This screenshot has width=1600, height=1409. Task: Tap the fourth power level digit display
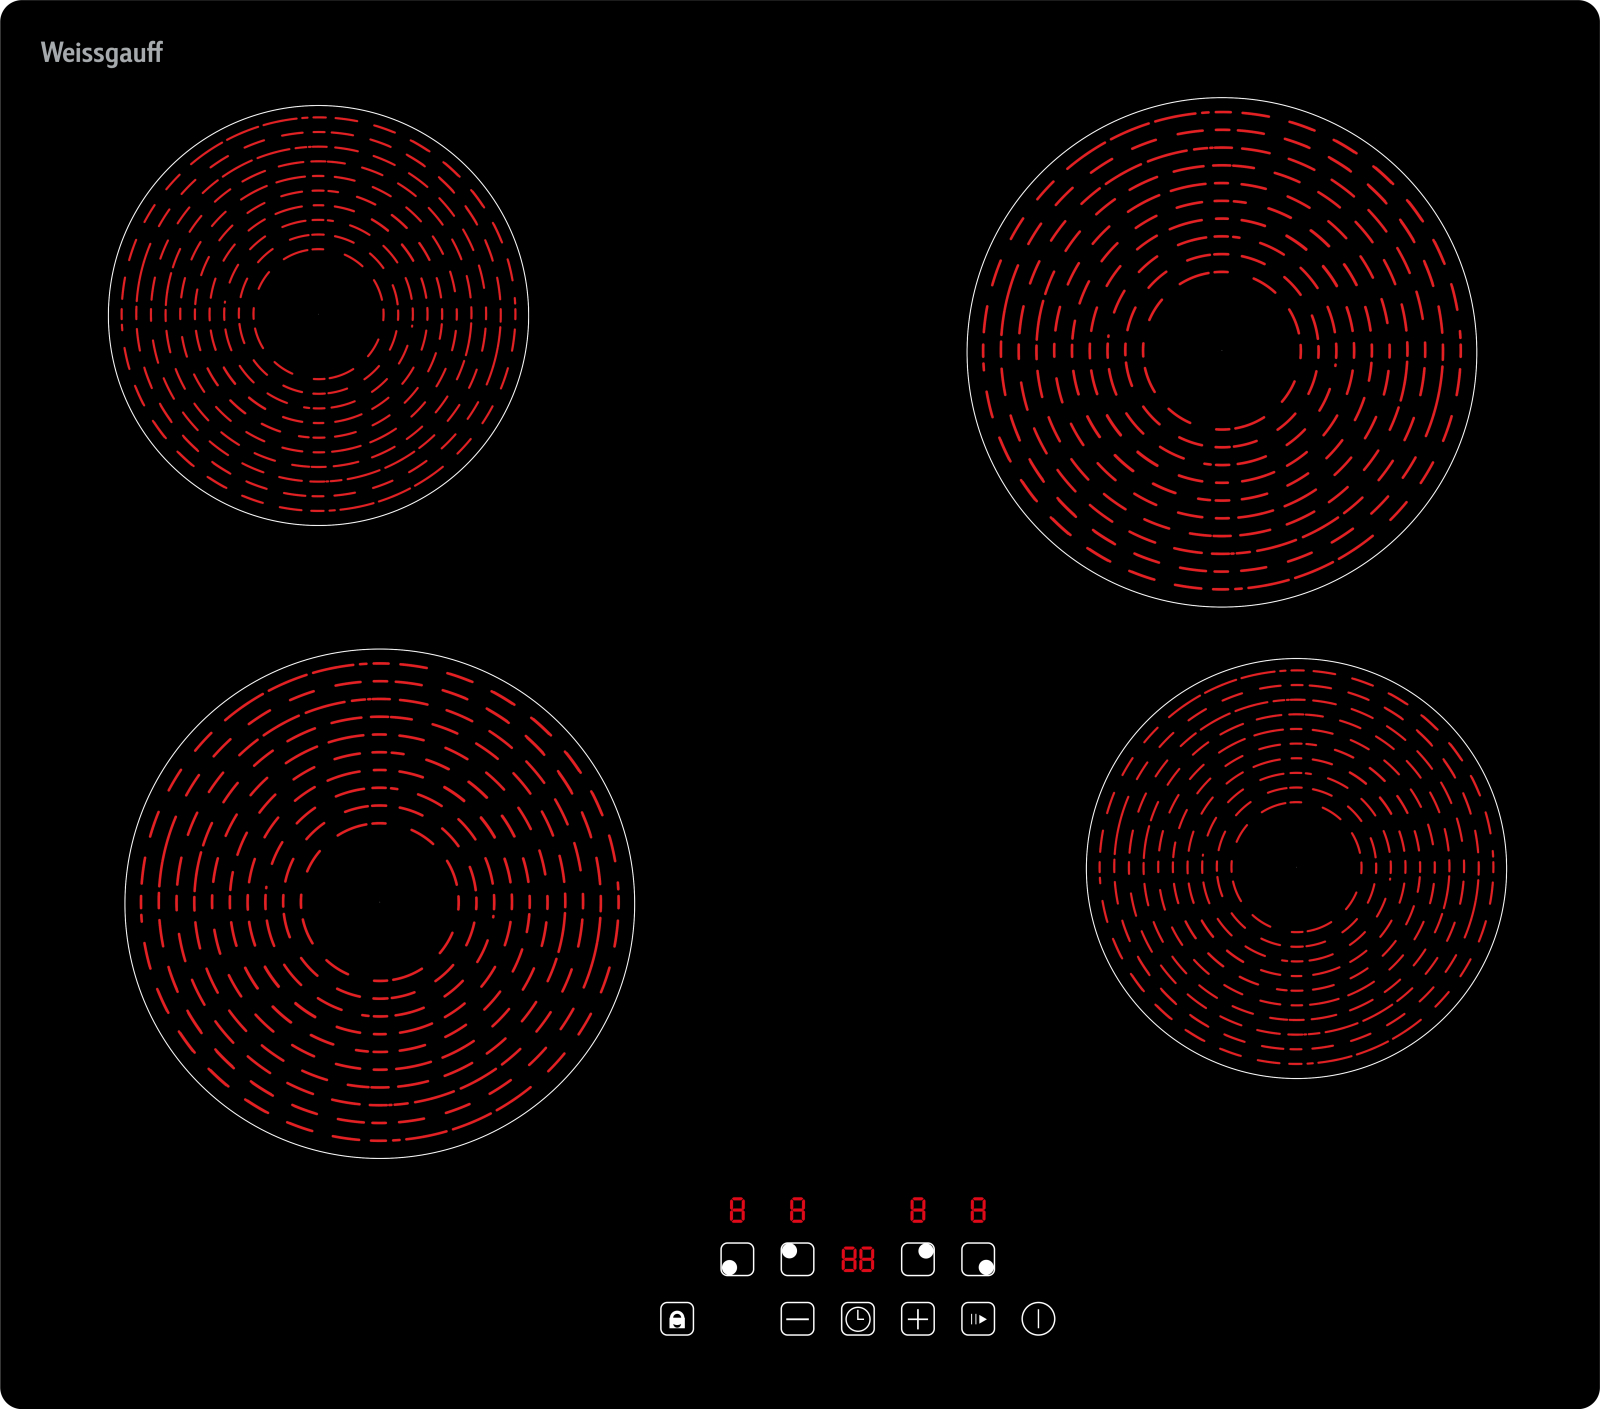tap(977, 1210)
